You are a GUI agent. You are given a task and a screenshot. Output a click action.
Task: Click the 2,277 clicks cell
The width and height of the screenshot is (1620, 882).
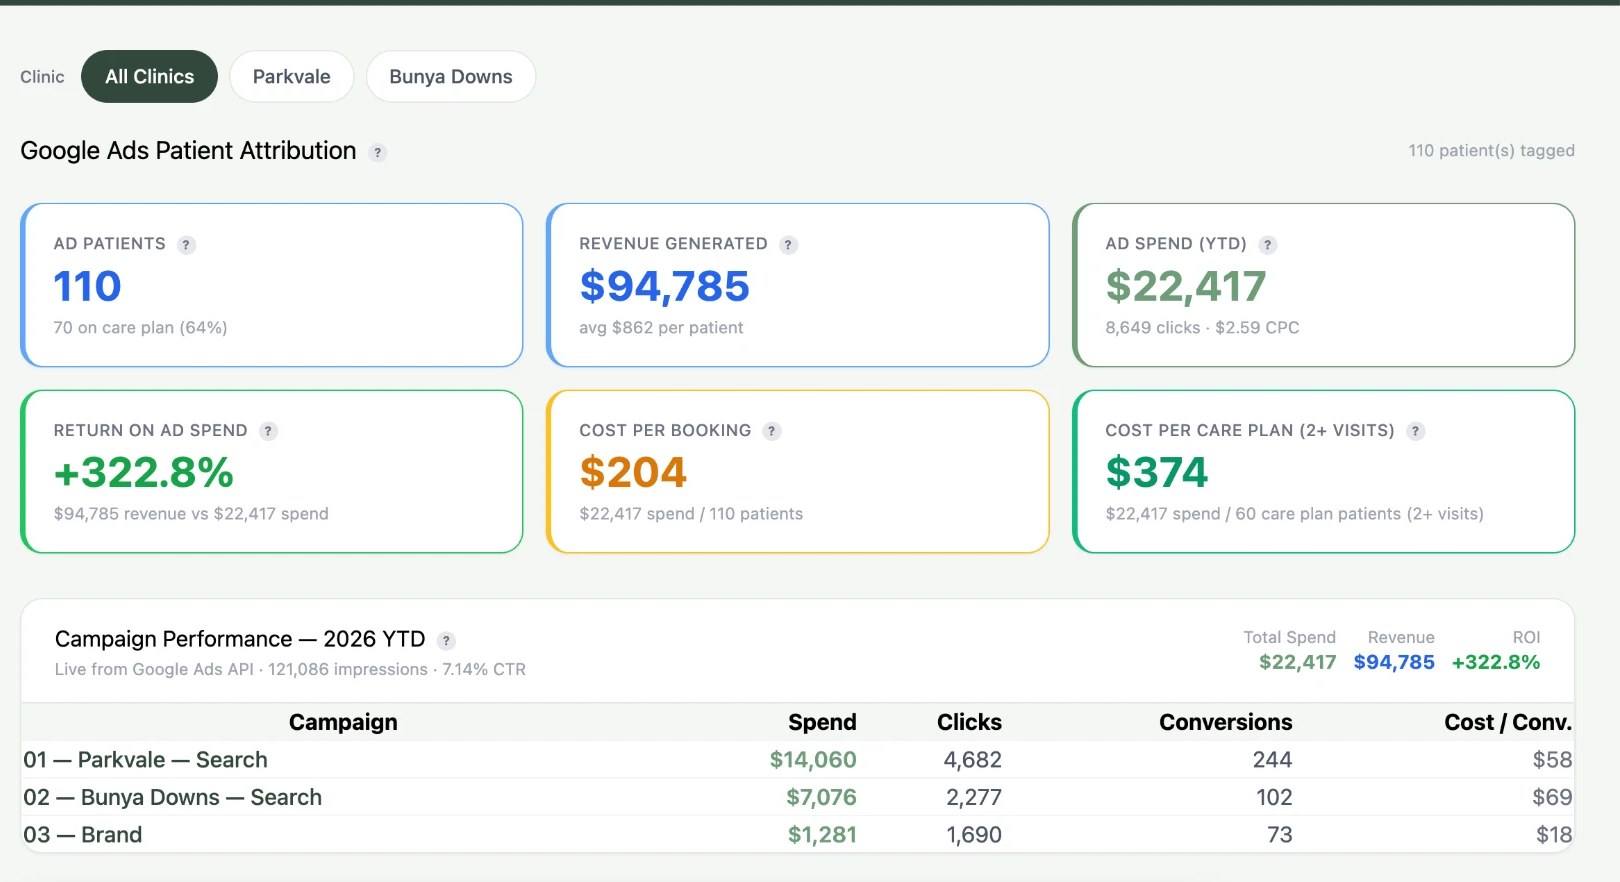[x=974, y=797]
